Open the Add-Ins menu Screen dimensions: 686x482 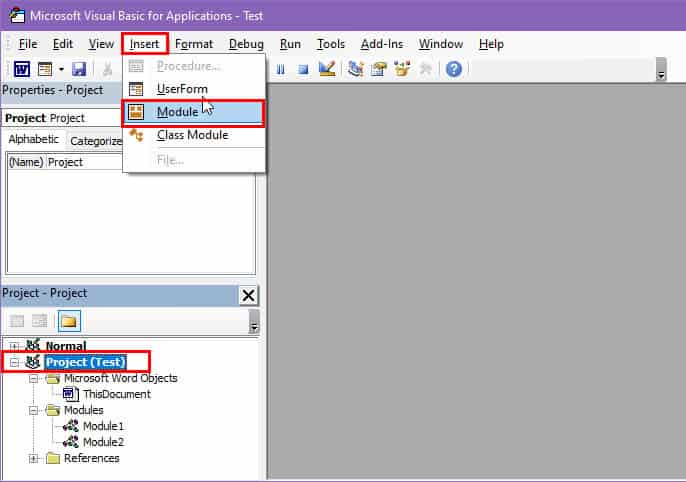(382, 44)
